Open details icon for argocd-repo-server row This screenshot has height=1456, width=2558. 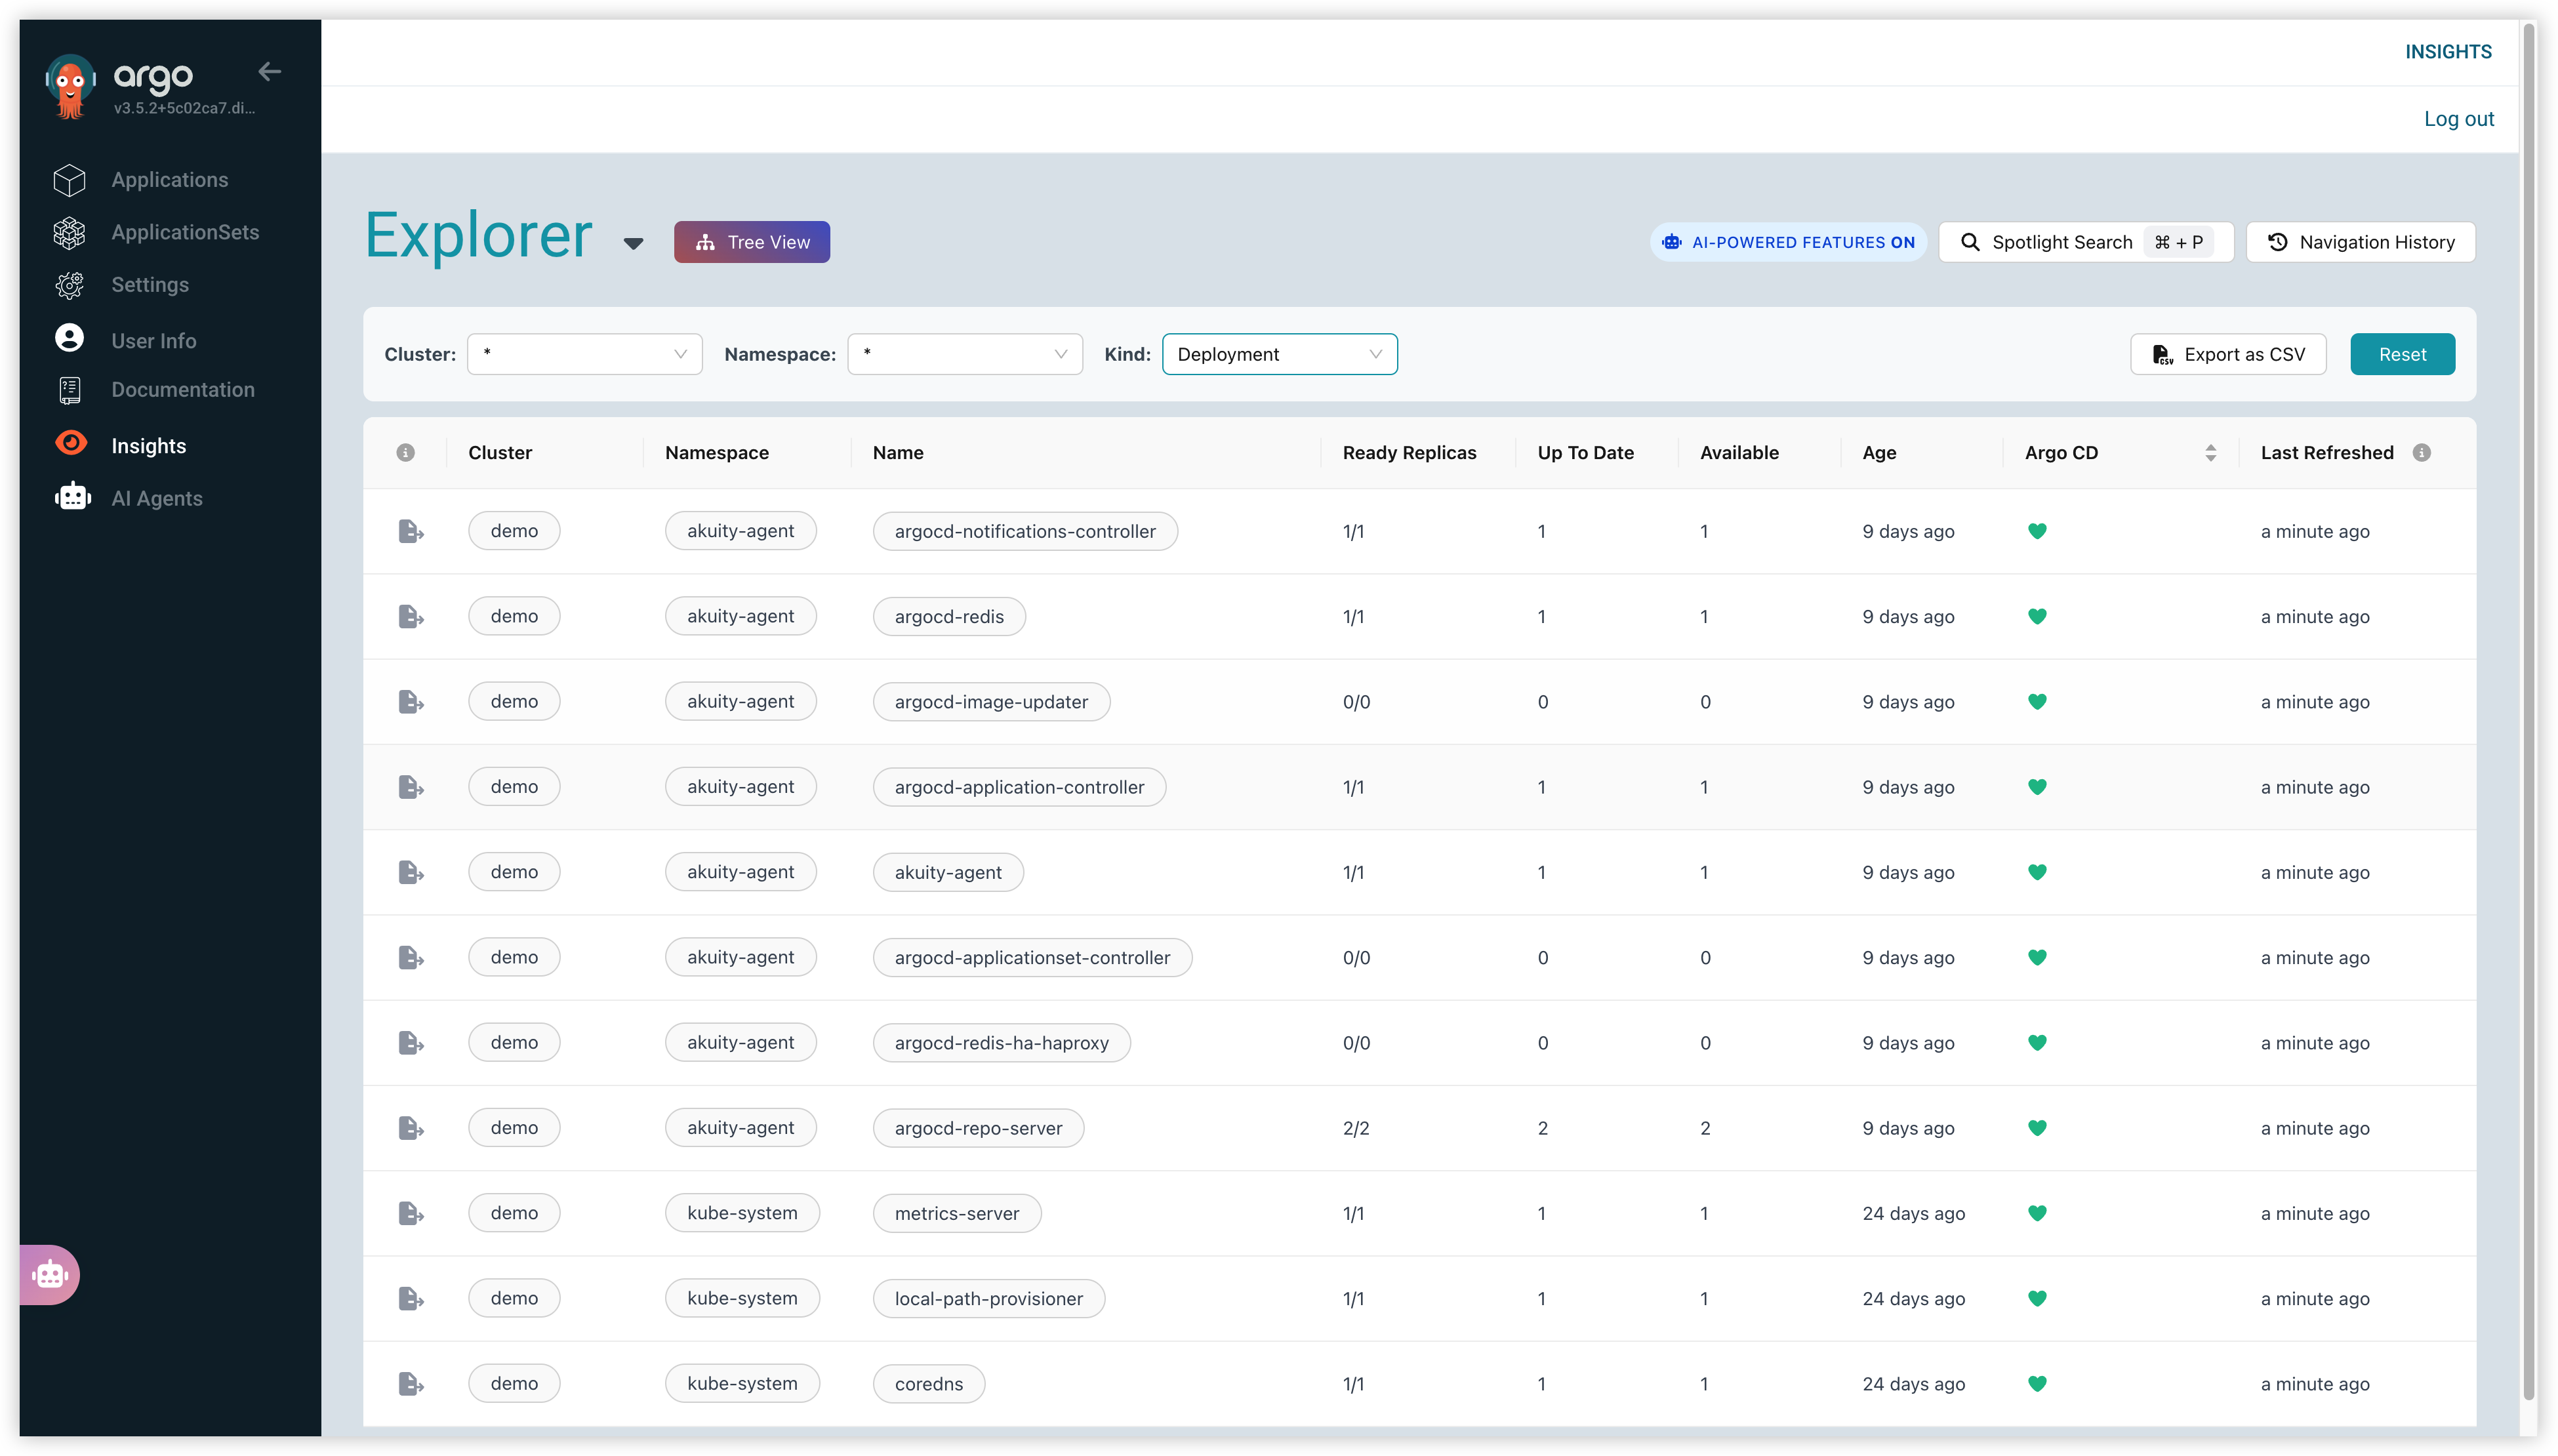411,1128
